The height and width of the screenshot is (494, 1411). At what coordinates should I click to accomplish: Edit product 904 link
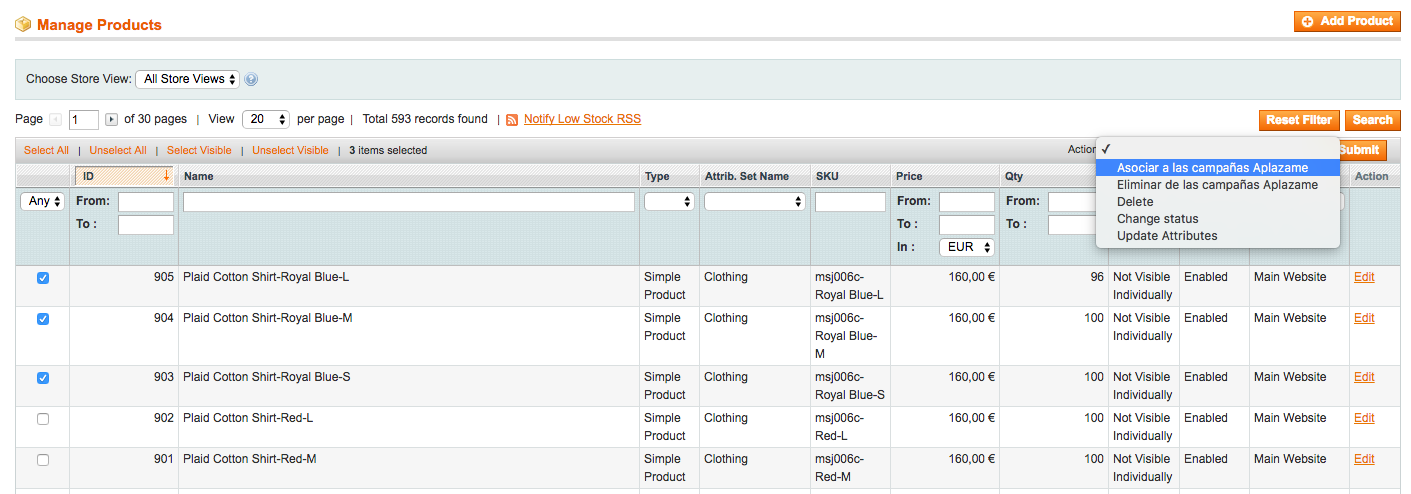(1364, 318)
